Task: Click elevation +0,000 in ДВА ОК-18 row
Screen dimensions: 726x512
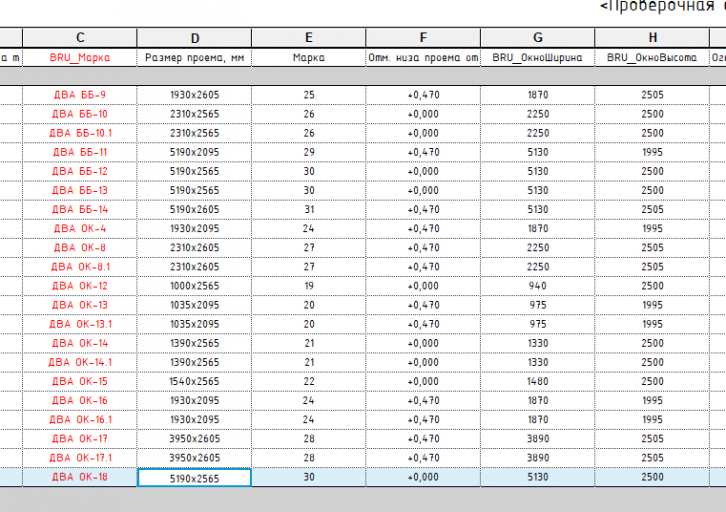Action: pyautogui.click(x=423, y=477)
